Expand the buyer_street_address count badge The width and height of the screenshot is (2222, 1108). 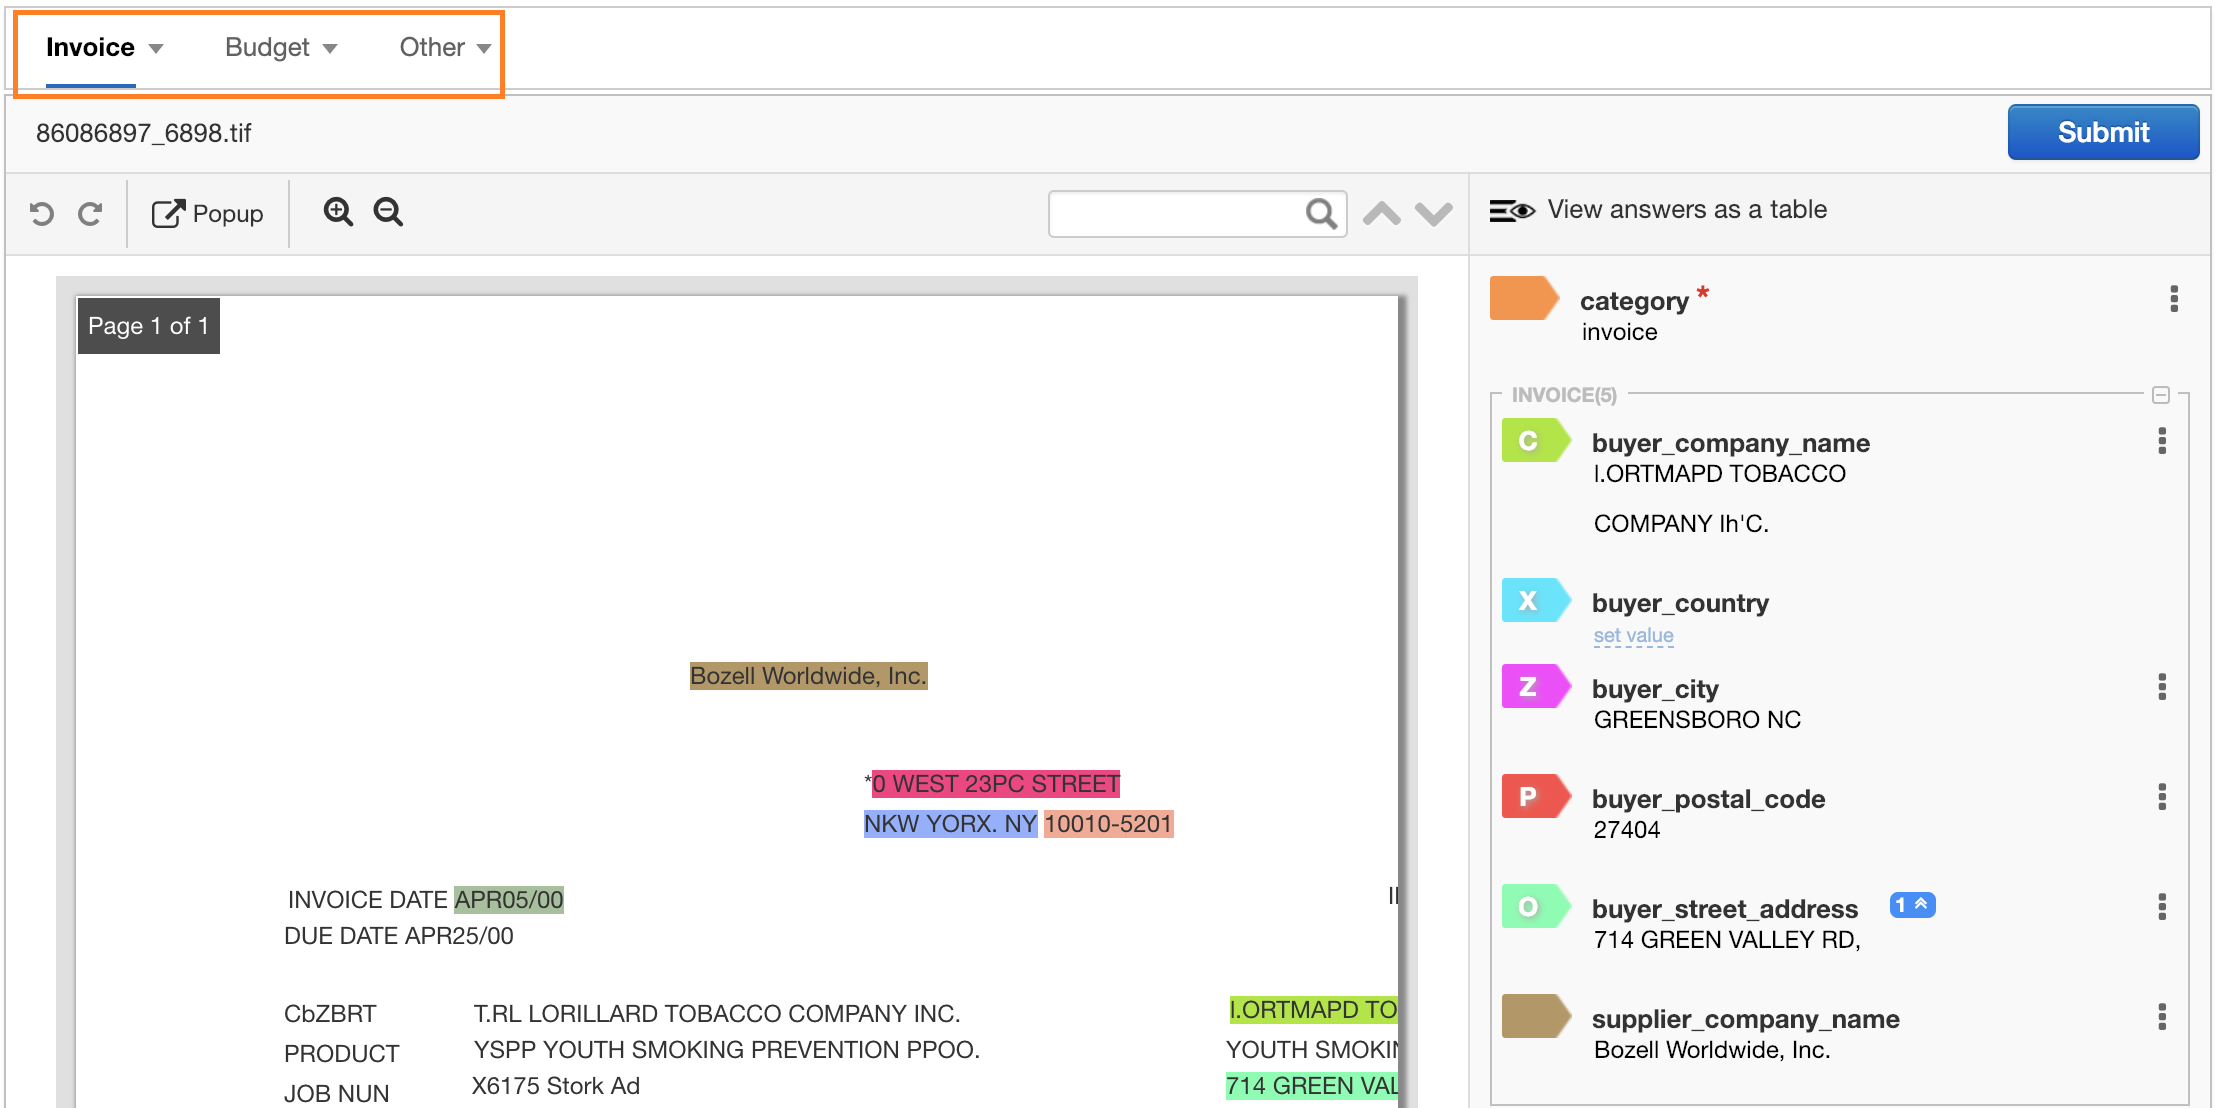click(x=1912, y=905)
